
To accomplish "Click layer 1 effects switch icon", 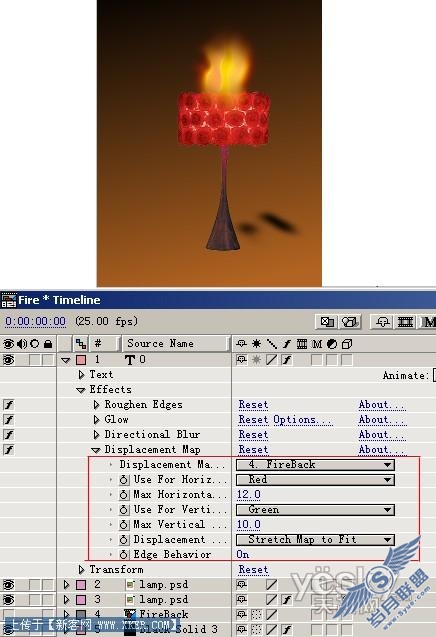I will 287,360.
